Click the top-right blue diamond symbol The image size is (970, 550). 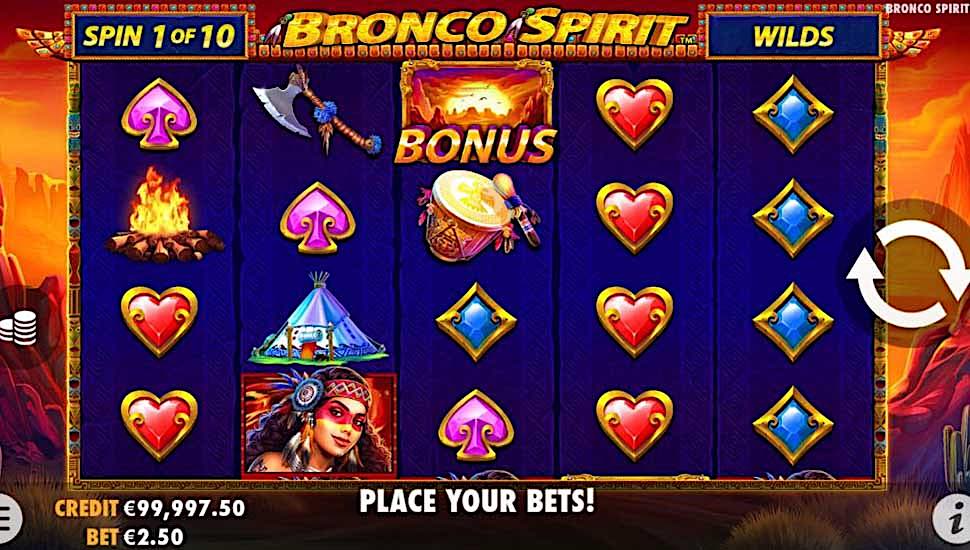[793, 114]
